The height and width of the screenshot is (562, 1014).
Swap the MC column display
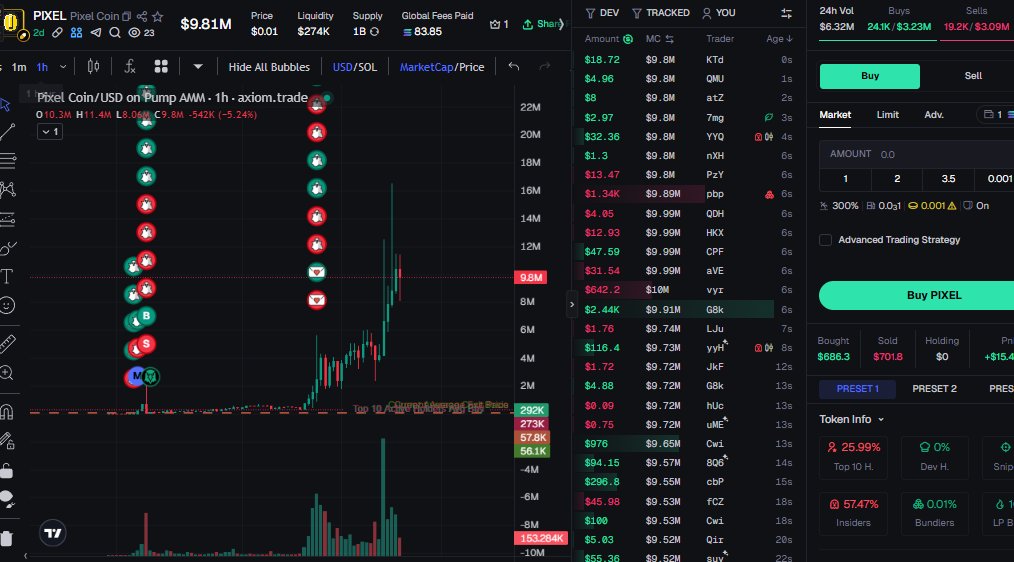coord(670,39)
